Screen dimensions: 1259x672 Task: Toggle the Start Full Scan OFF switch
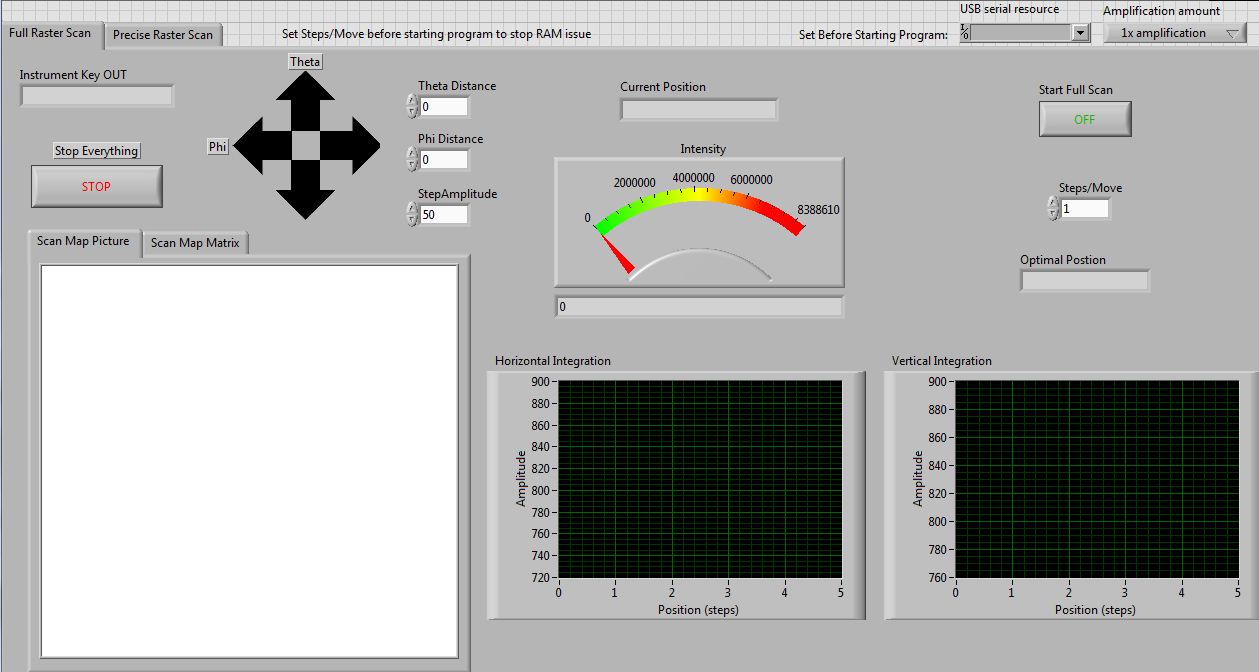pyautogui.click(x=1085, y=119)
